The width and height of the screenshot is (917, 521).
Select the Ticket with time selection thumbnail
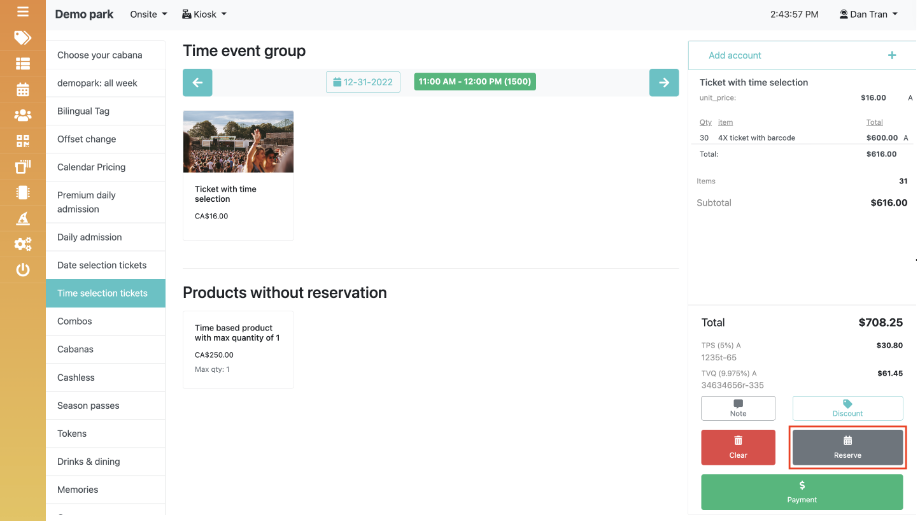pyautogui.click(x=238, y=142)
